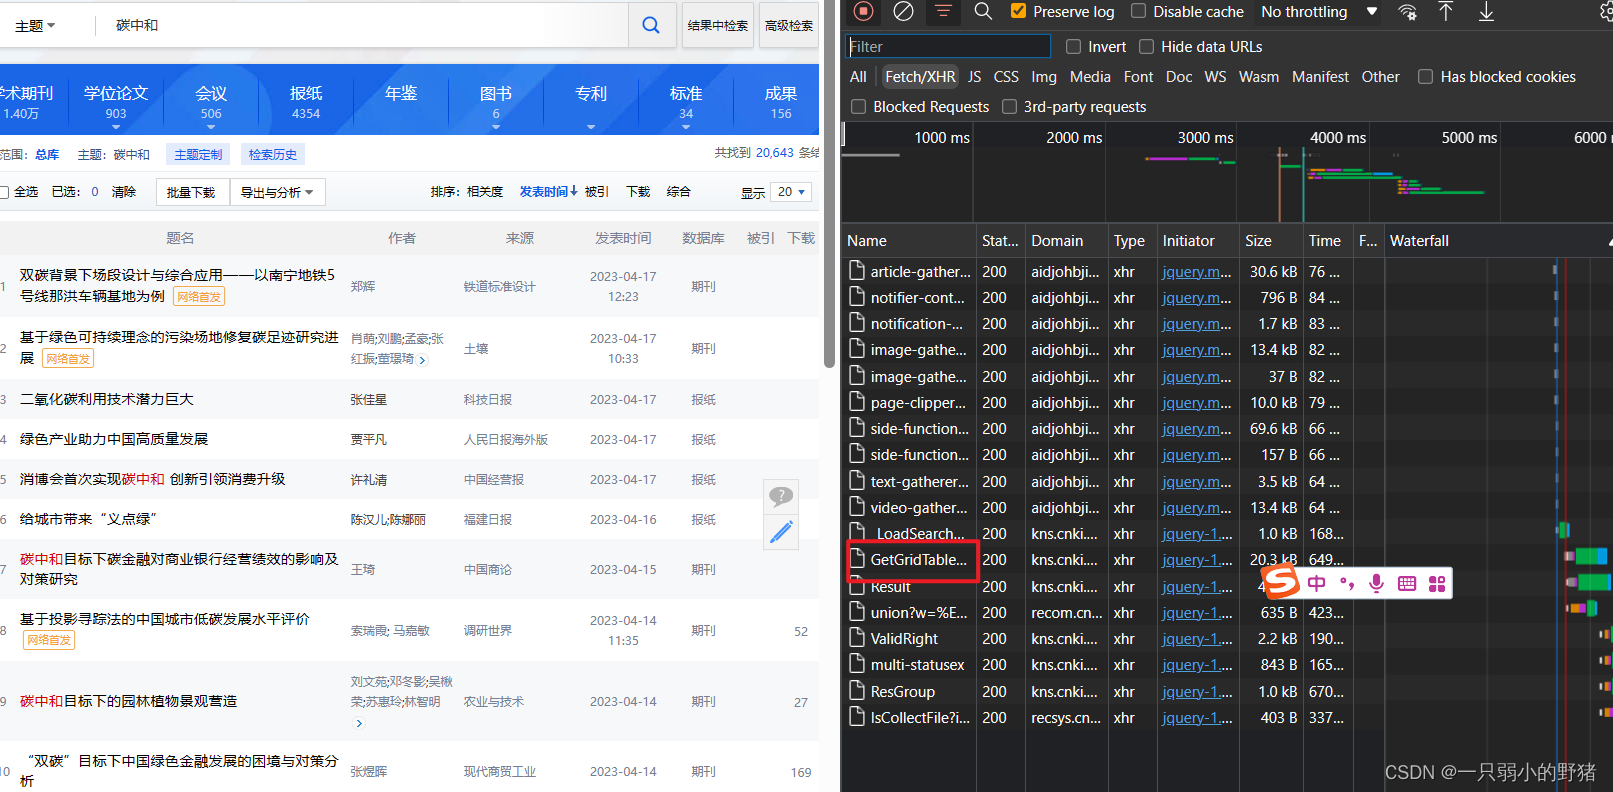
Task: Change display count 20 dropdown
Action: pos(791,192)
